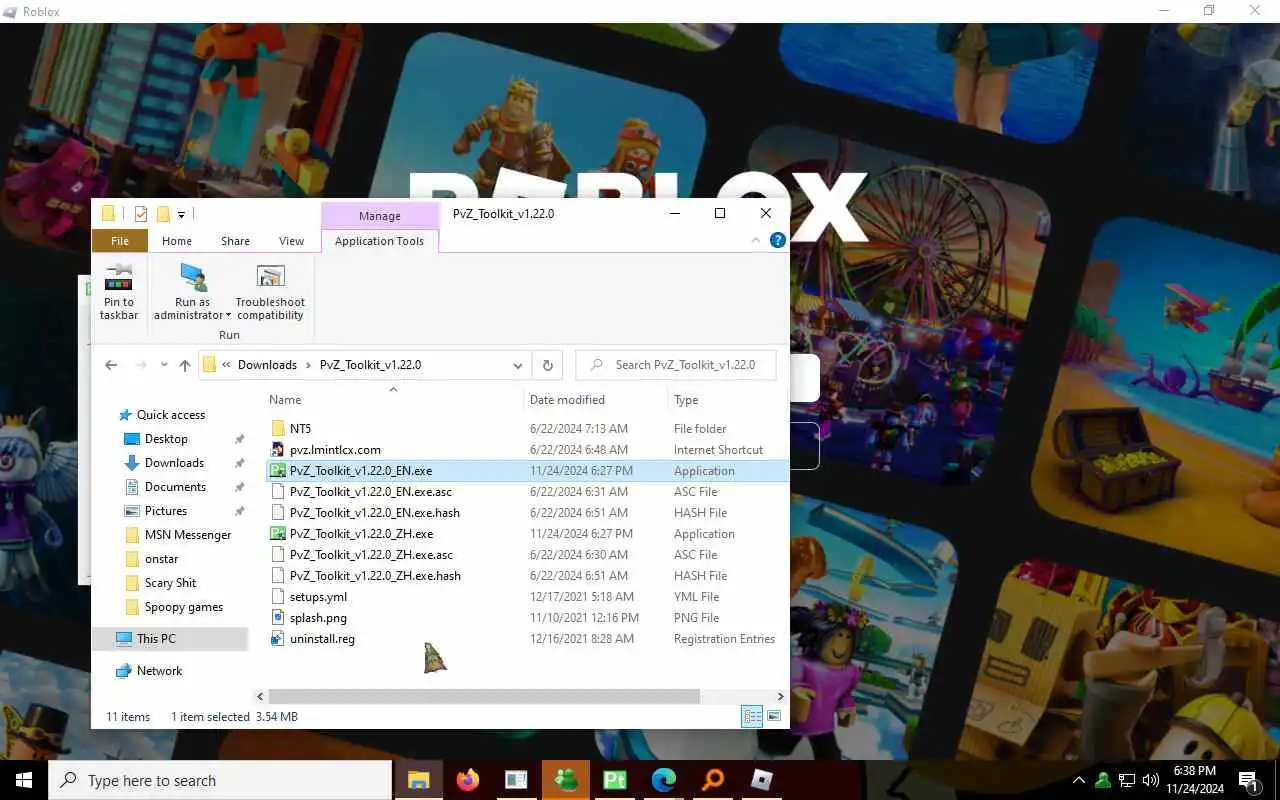Image resolution: width=1280 pixels, height=800 pixels.
Task: Open the MSN Messenger folder
Action: tap(188, 535)
